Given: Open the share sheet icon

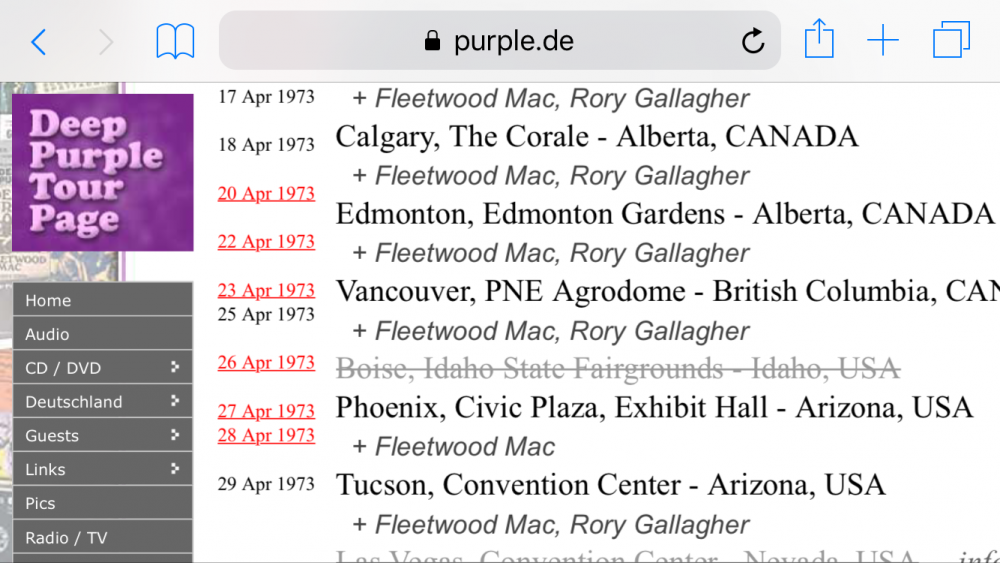Looking at the screenshot, I should coord(819,39).
